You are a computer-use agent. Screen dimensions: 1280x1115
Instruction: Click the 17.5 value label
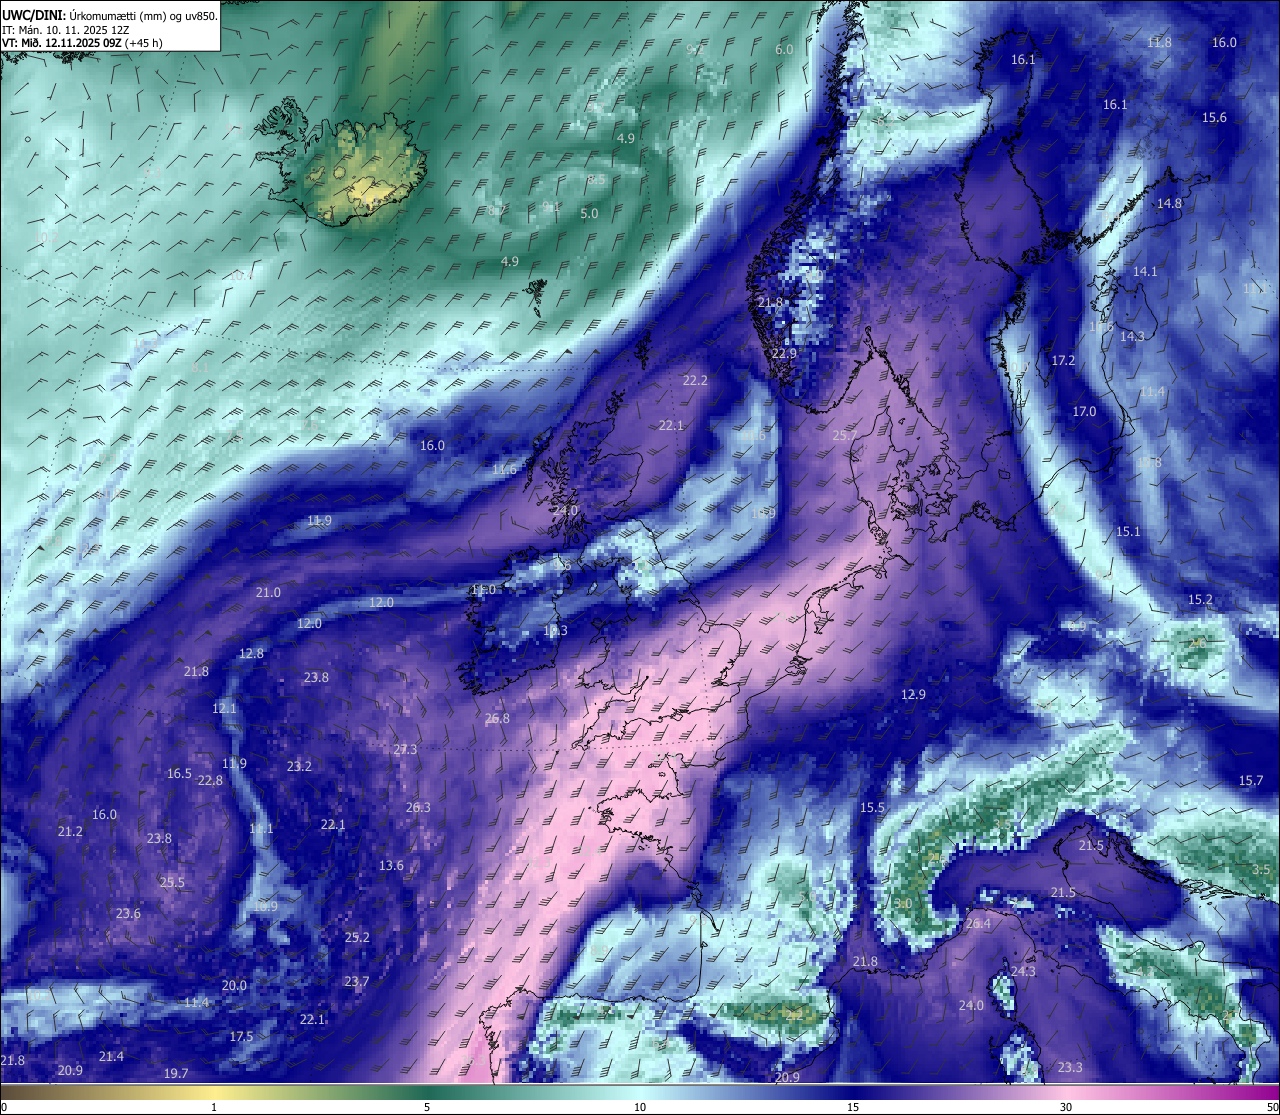pos(241,1037)
